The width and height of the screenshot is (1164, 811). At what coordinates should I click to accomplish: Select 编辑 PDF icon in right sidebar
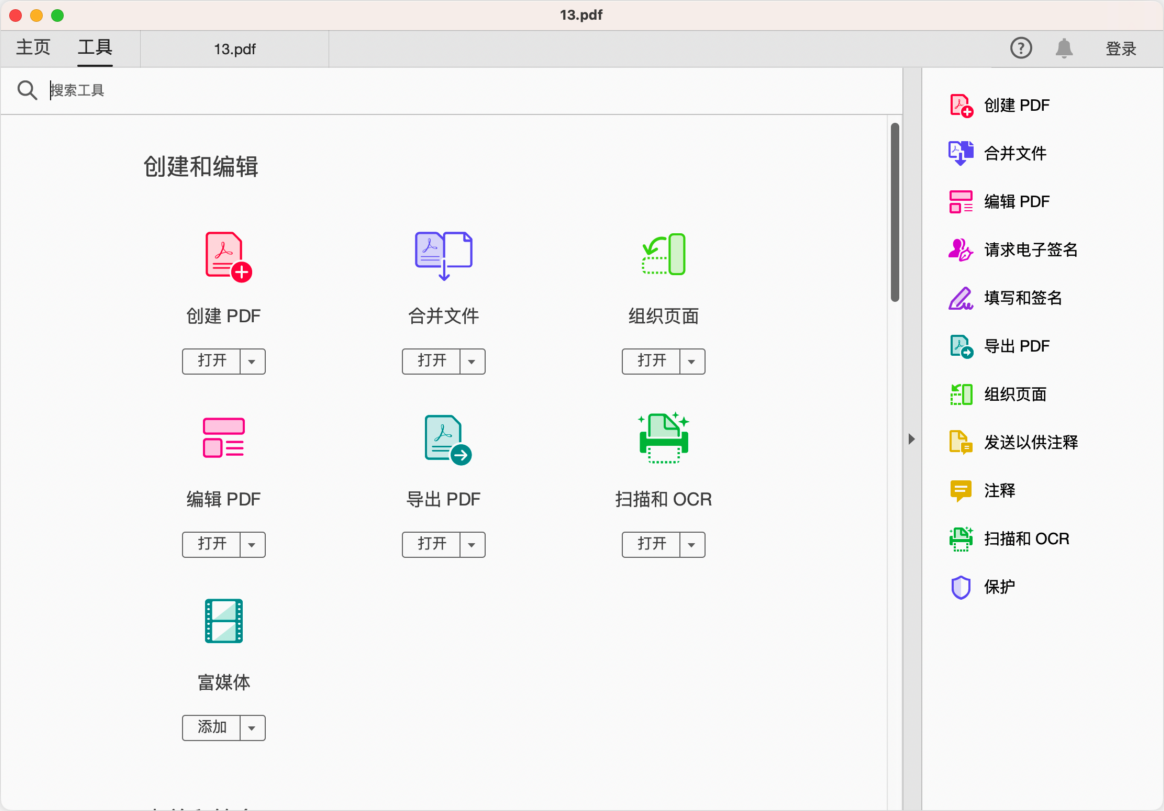(x=961, y=201)
